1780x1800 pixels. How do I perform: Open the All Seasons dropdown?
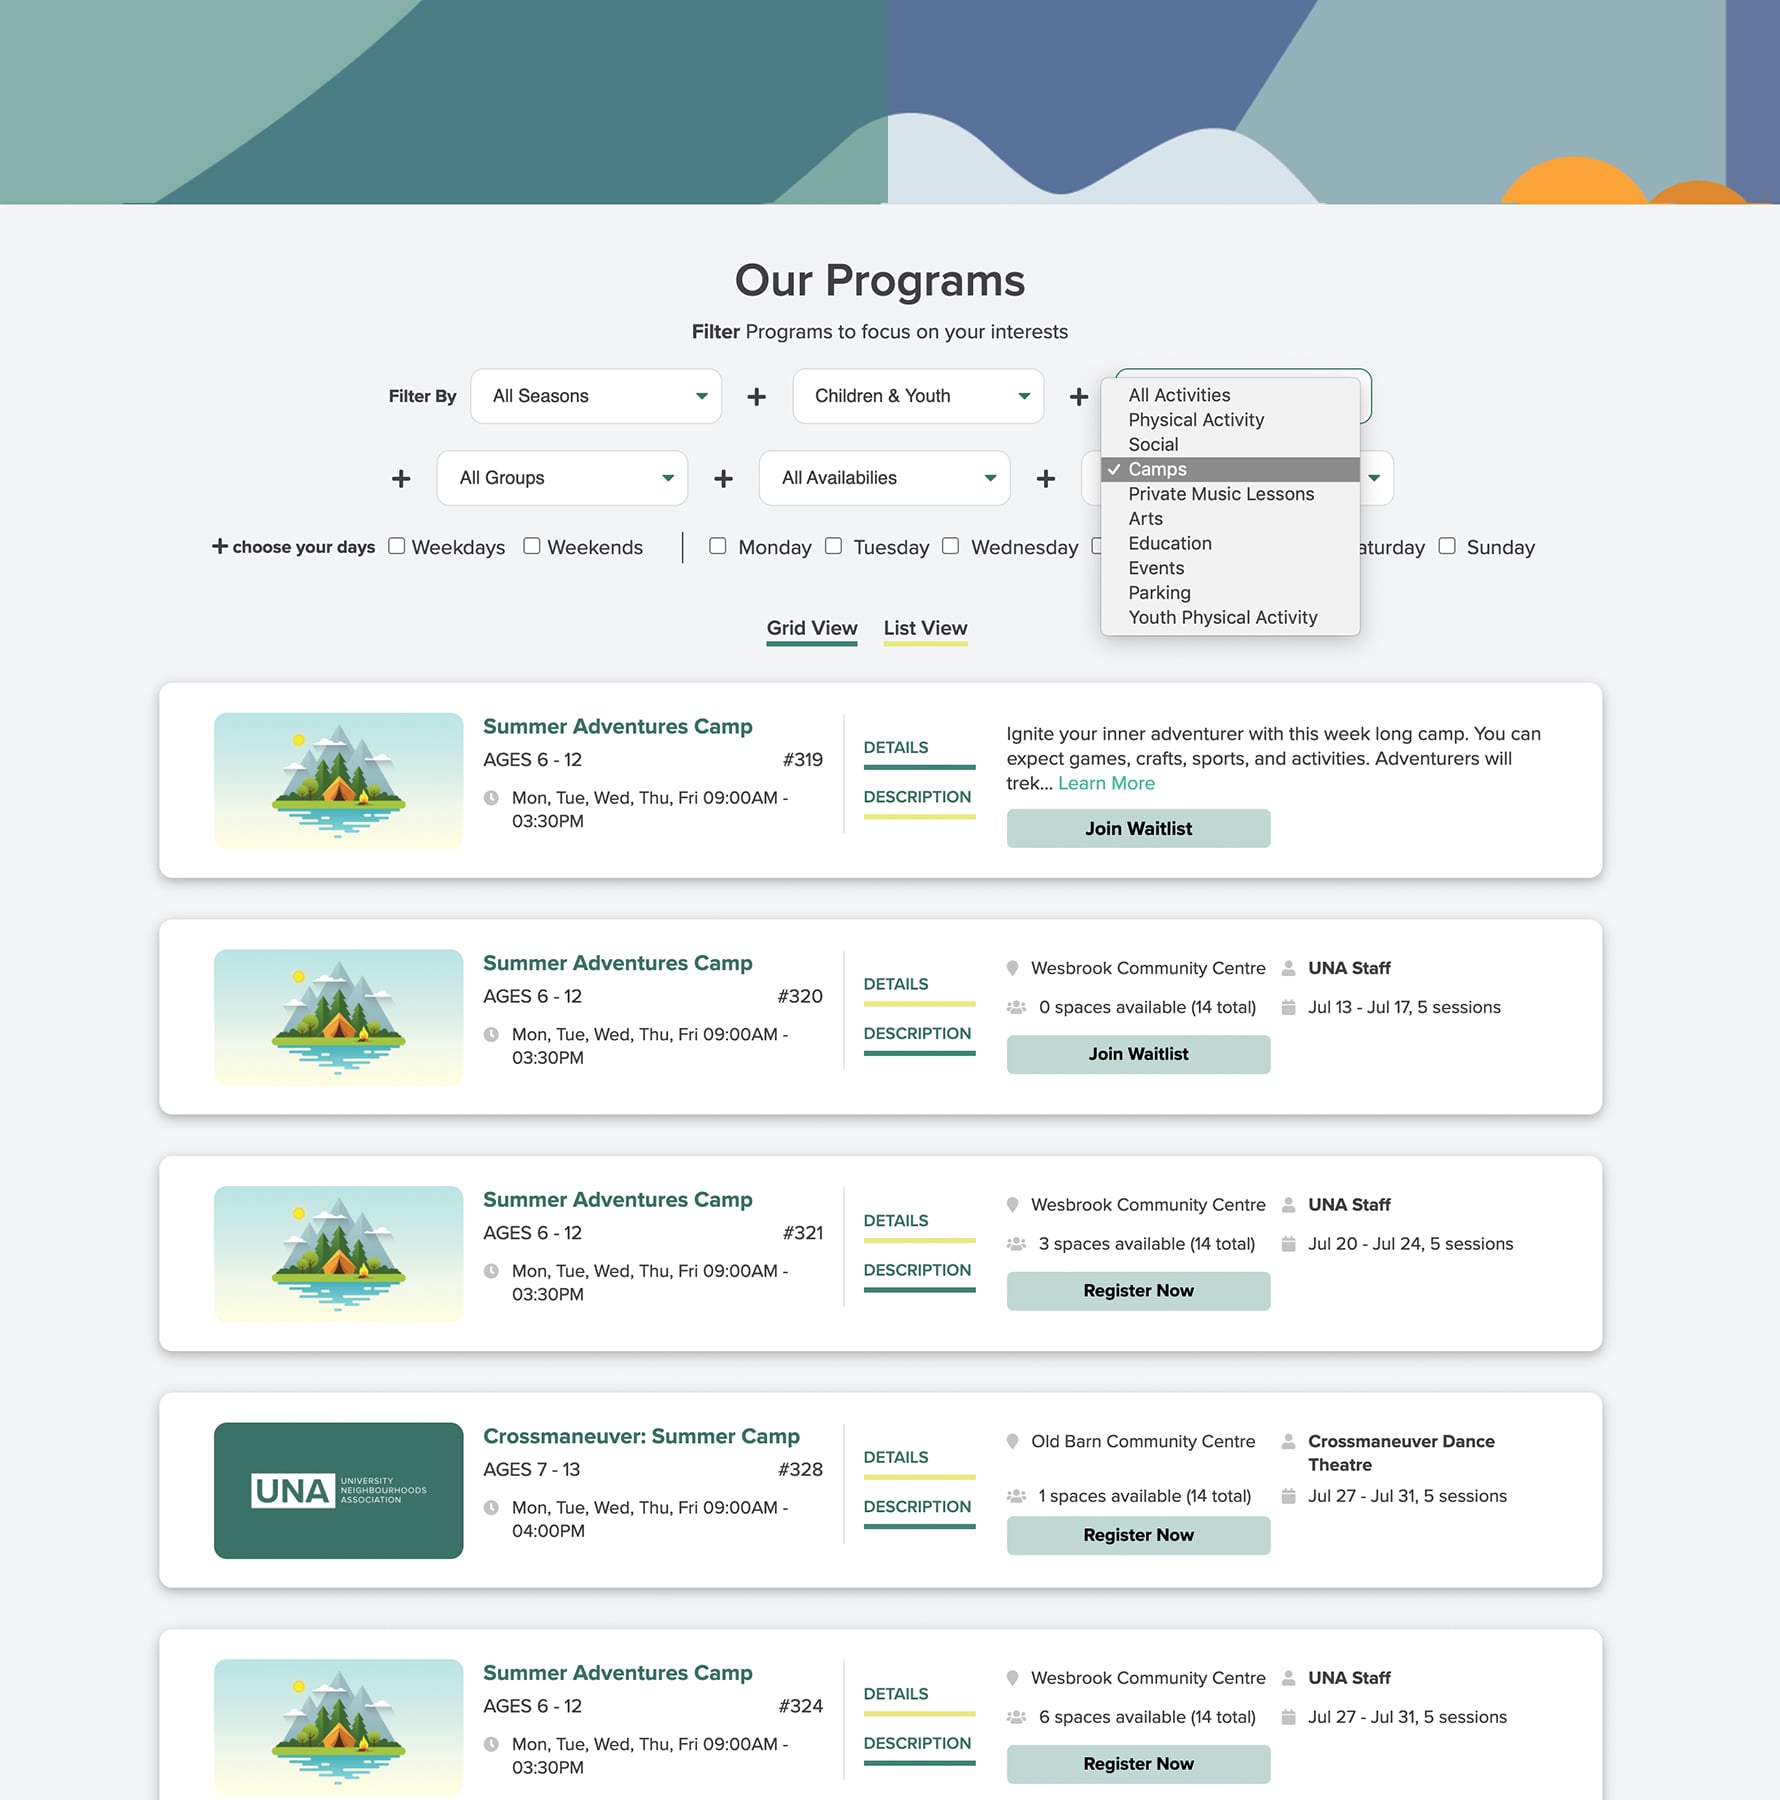tap(595, 396)
